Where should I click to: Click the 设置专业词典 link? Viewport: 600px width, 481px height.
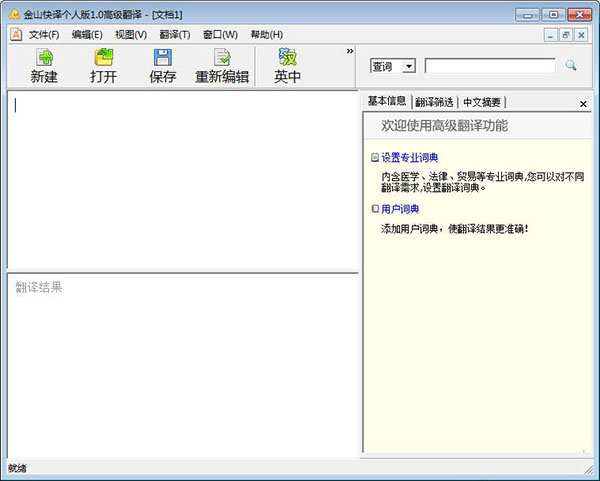(x=409, y=157)
